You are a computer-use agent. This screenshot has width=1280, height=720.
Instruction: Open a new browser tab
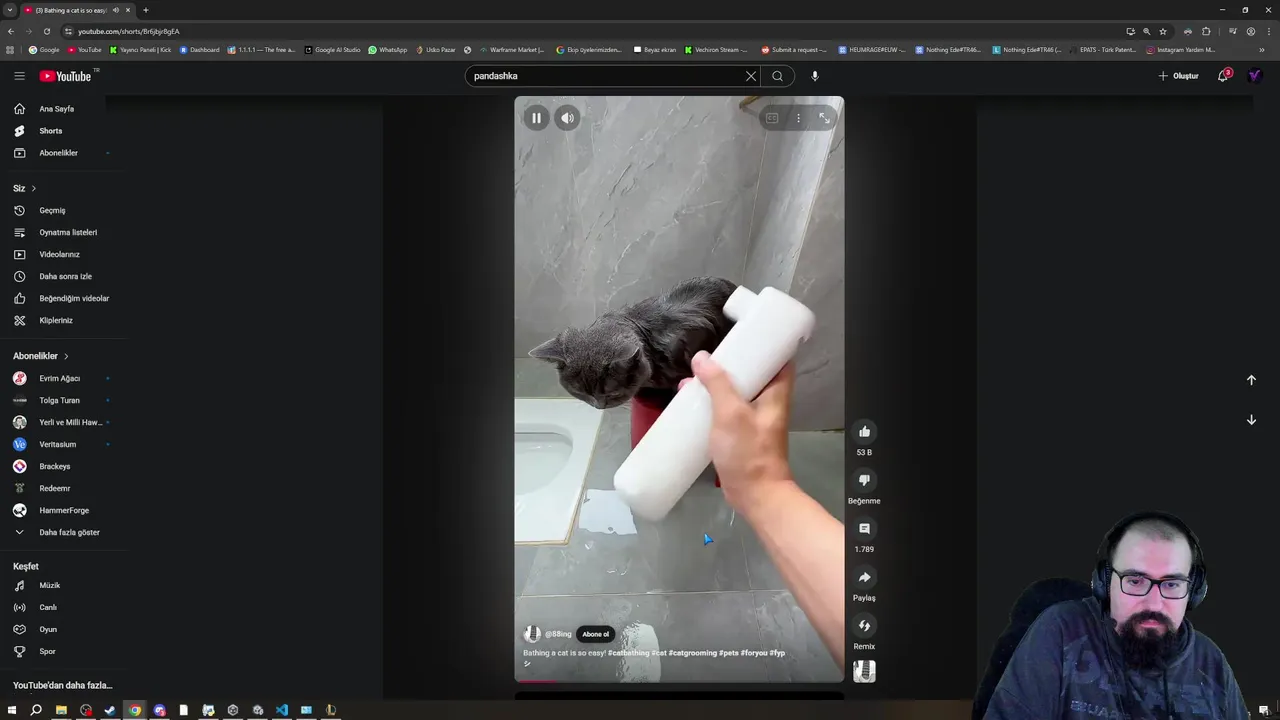pos(145,10)
